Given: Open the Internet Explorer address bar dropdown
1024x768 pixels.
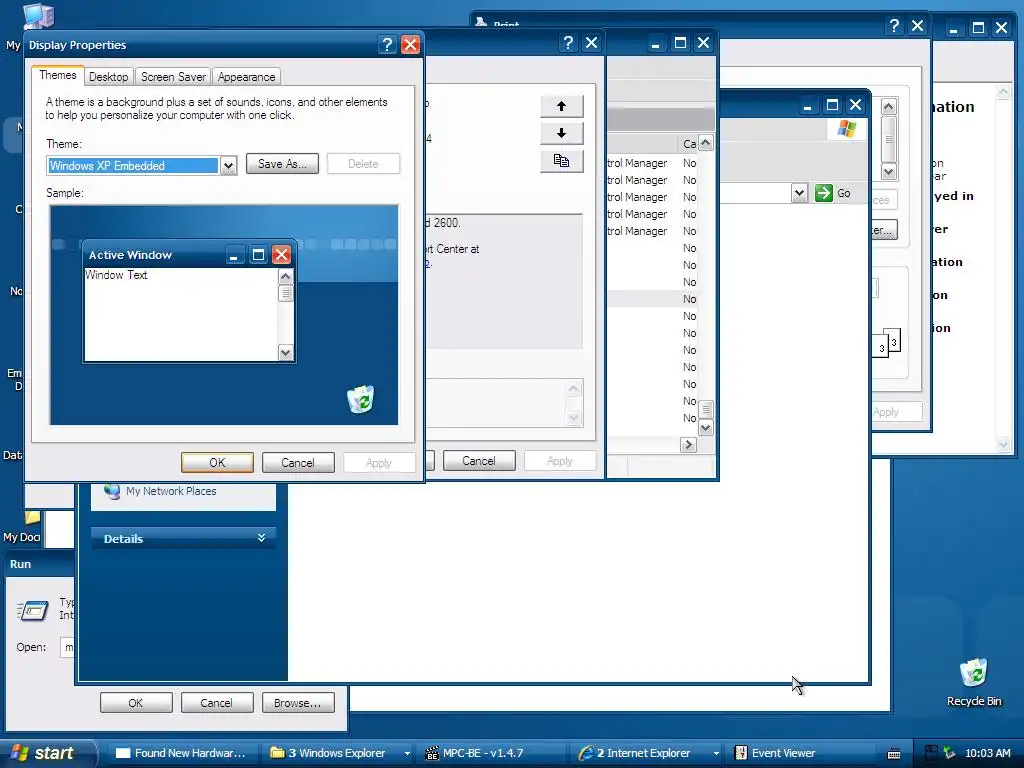Looking at the screenshot, I should (799, 193).
